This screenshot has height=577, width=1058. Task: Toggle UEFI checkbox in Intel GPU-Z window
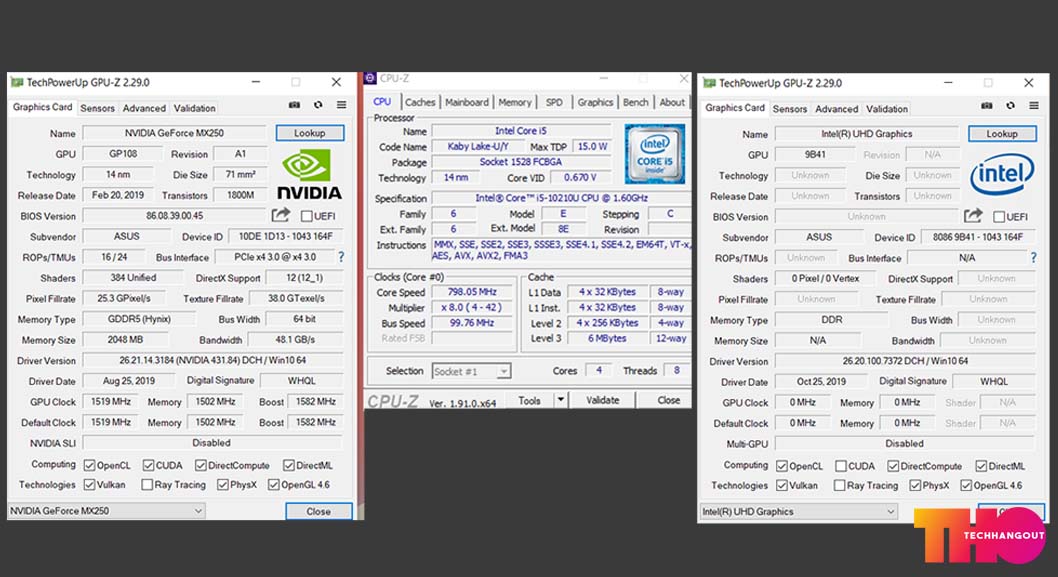point(999,217)
